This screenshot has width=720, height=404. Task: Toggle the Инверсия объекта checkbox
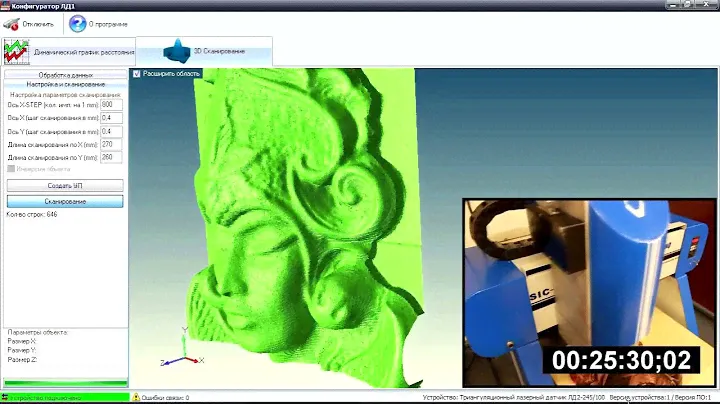[x=11, y=169]
